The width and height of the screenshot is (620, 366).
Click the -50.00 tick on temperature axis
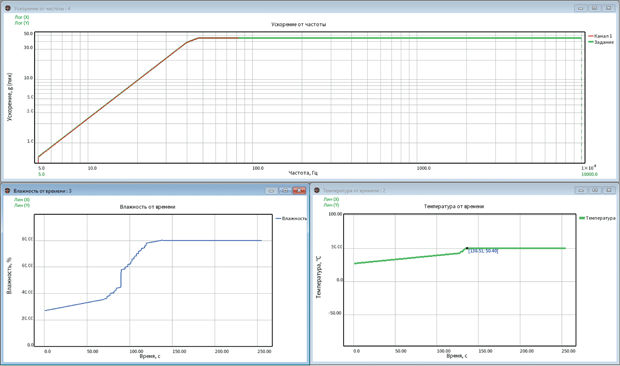[x=335, y=313]
